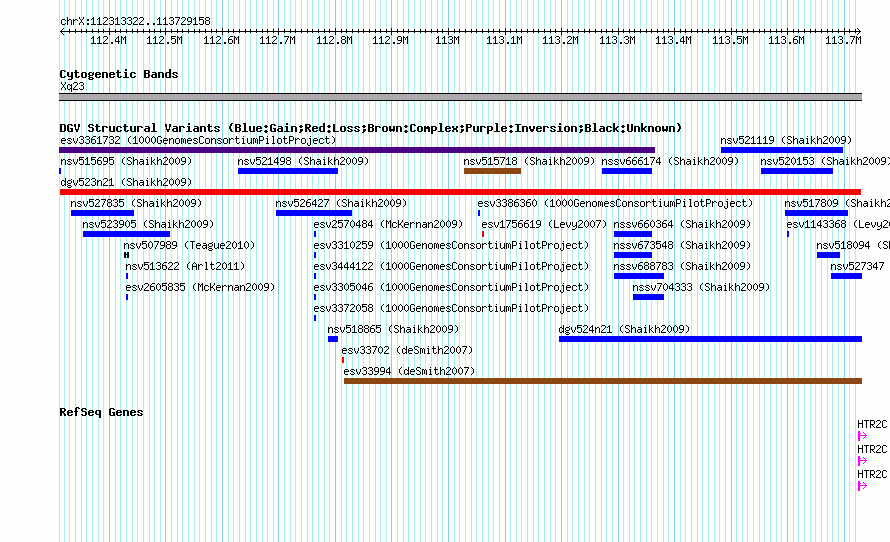
Task: Open the DGV Structural Variants track title
Action: tap(370, 128)
